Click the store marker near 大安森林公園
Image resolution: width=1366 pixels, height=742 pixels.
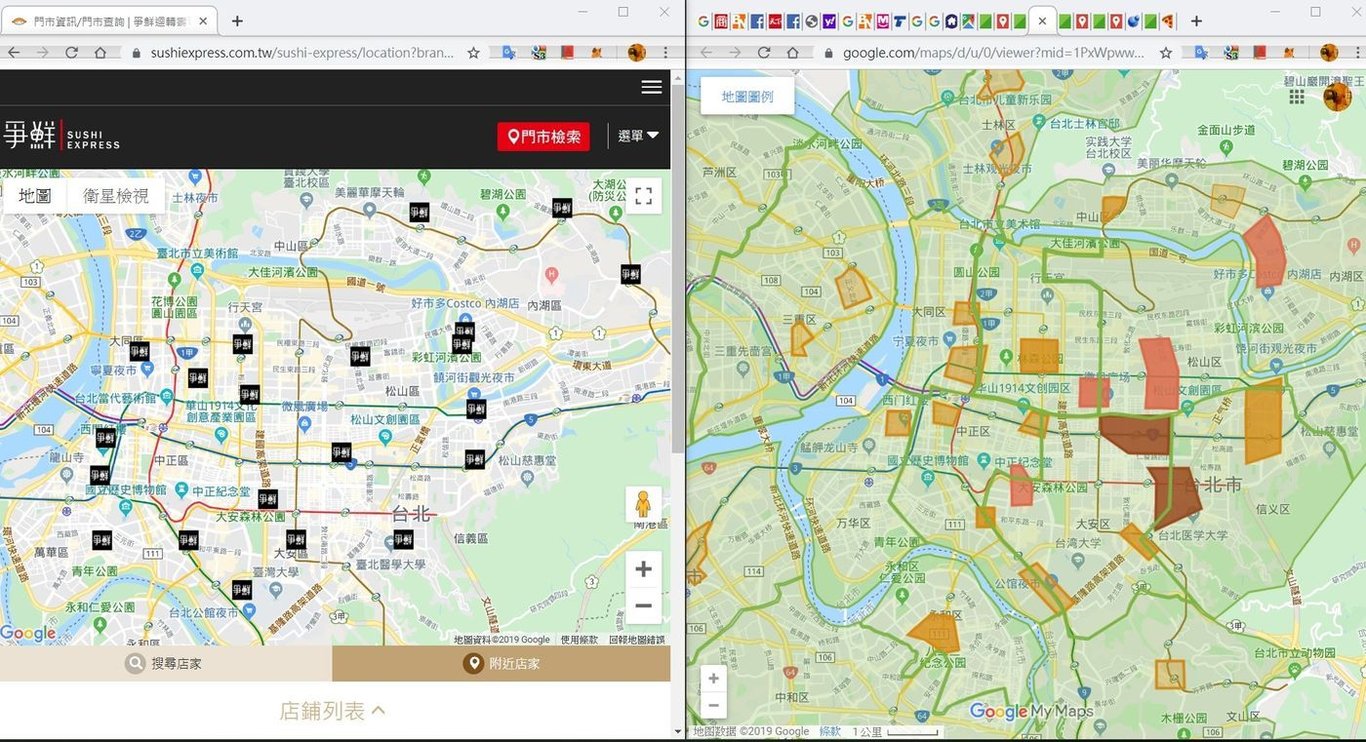coord(267,499)
